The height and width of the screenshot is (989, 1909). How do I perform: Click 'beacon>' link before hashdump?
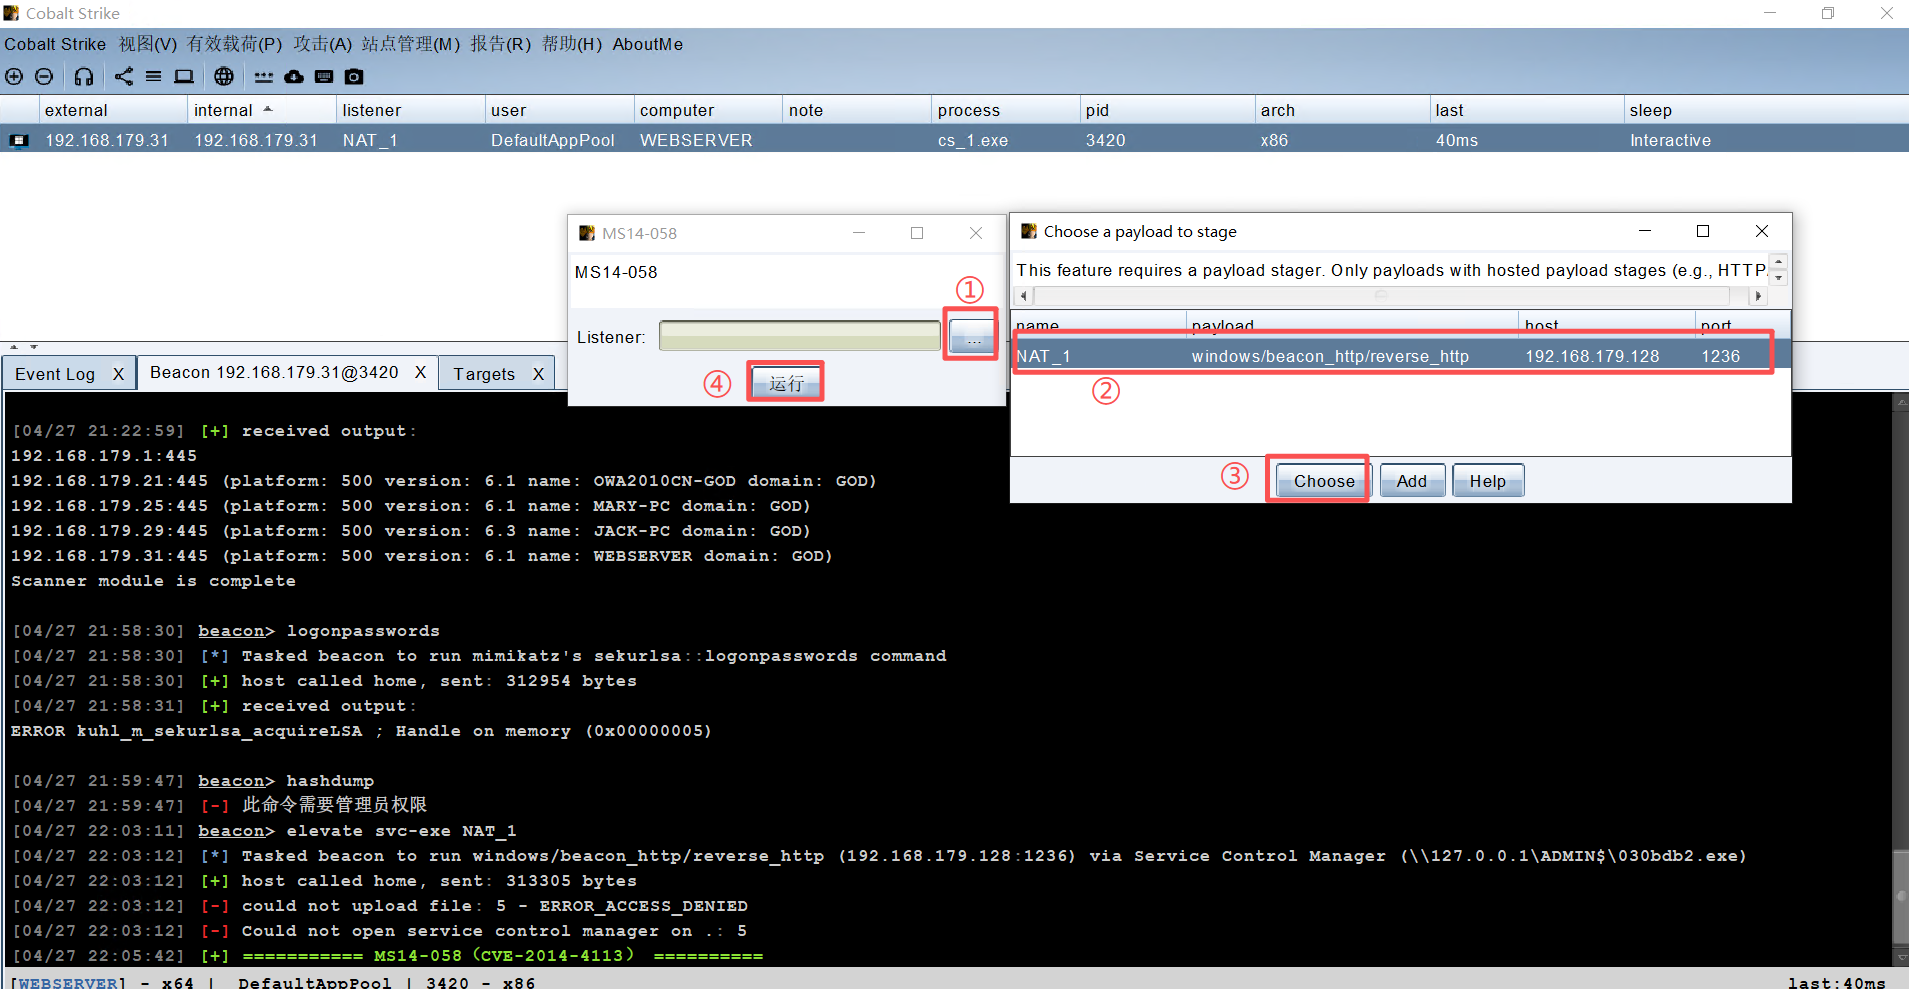(236, 781)
